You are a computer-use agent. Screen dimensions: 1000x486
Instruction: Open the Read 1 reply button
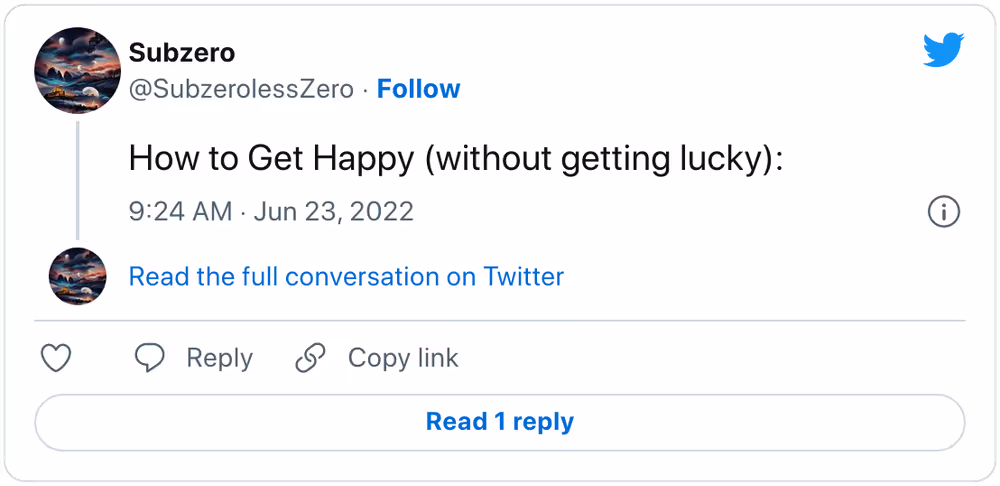tap(499, 422)
